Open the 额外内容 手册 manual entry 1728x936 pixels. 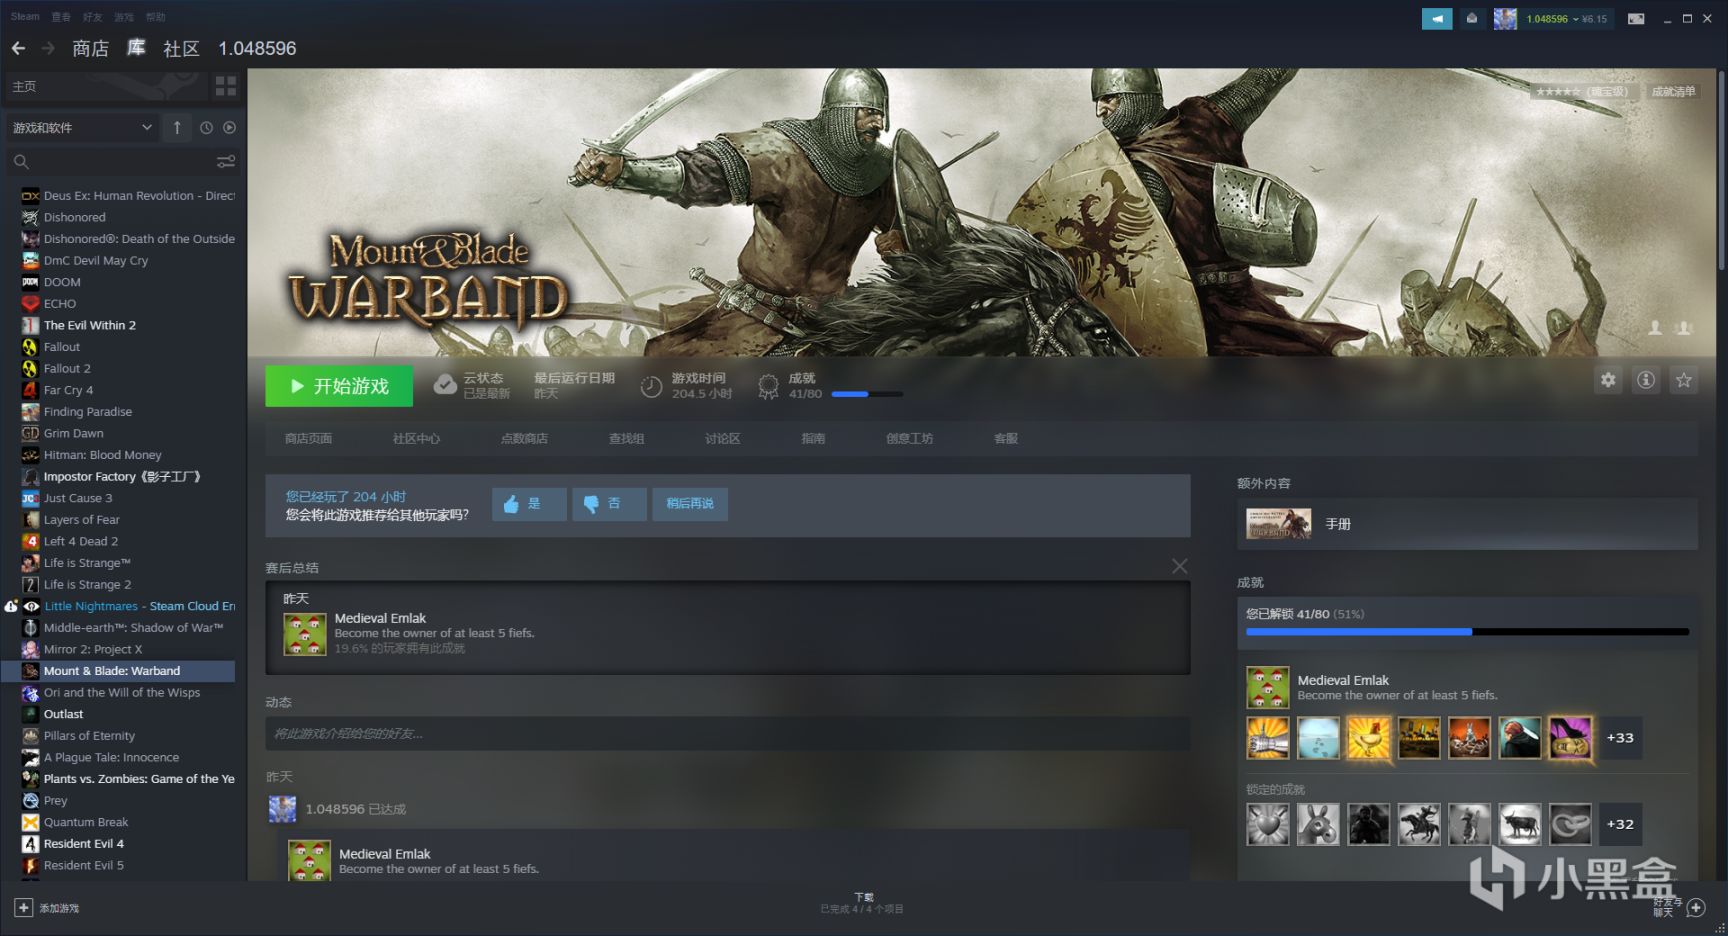[1467, 524]
